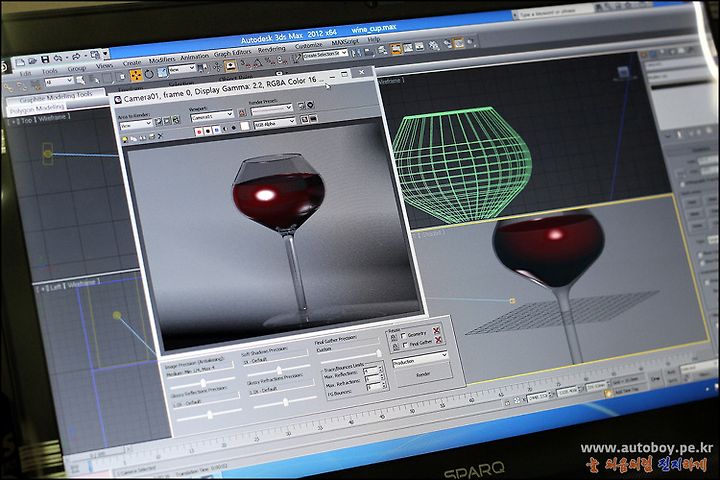The image size is (720, 480).
Task: Click the Left viewport Wireframe label
Action: click(x=82, y=283)
